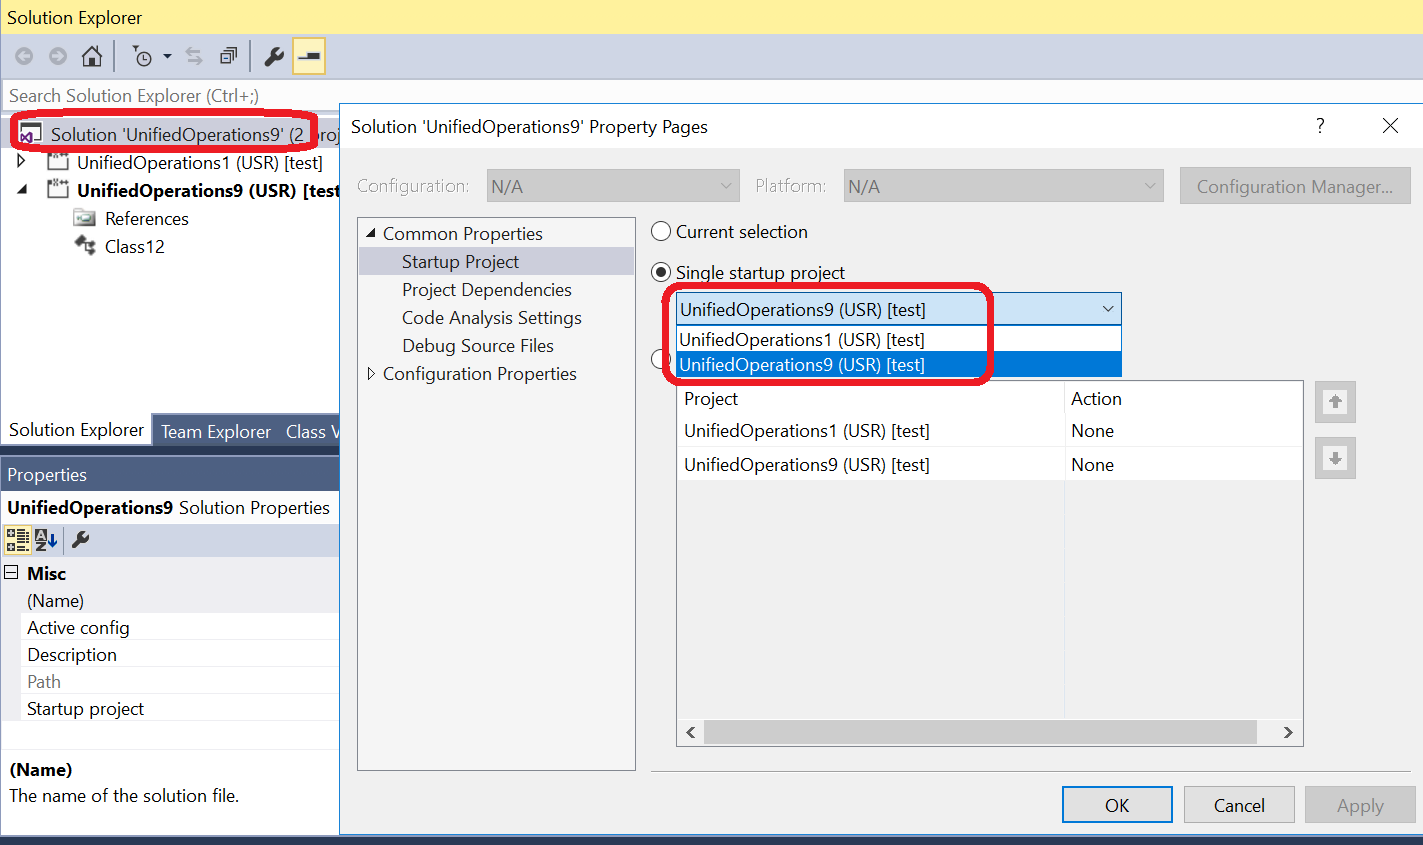The height and width of the screenshot is (845, 1423).
Task: Click the Visual Studio solution icon
Action: coord(31,134)
